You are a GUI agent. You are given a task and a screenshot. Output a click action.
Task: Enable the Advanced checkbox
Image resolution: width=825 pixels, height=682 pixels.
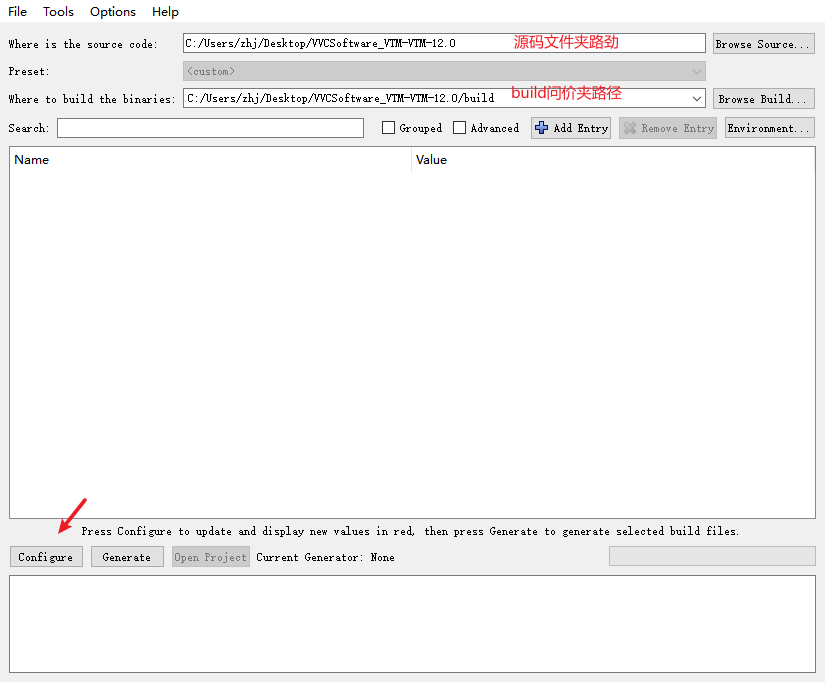pyautogui.click(x=459, y=128)
